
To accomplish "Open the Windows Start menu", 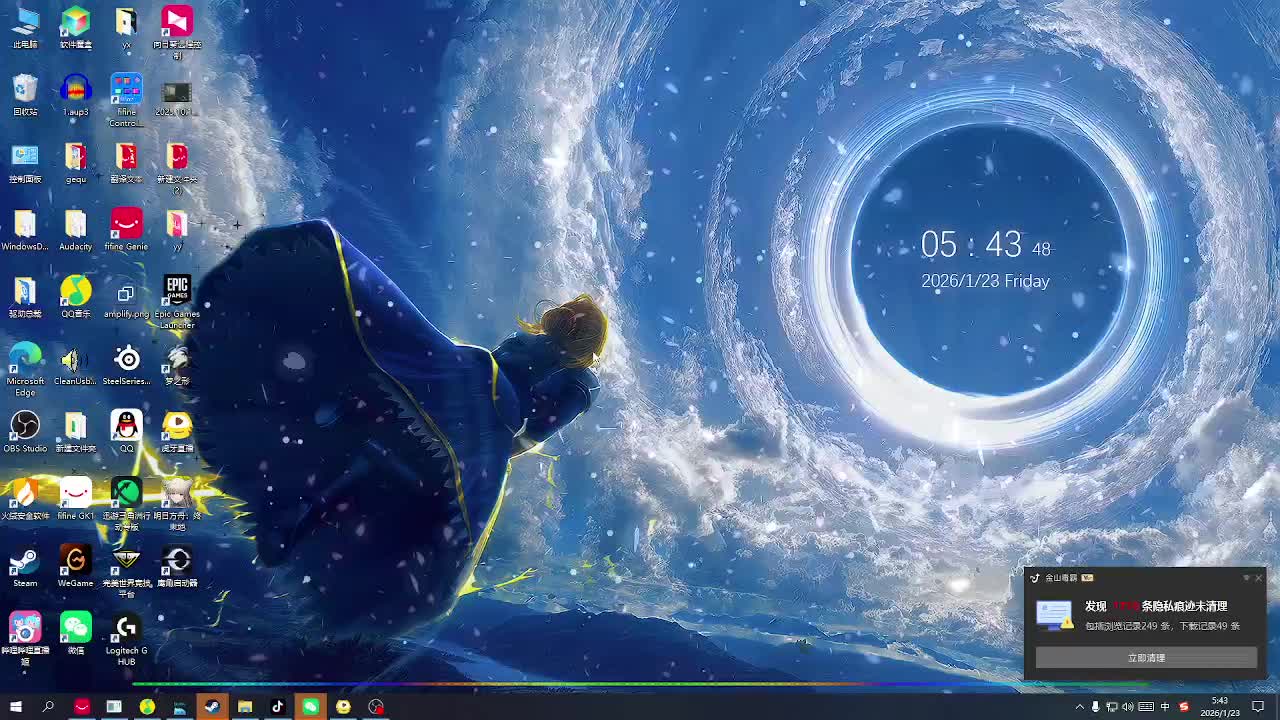I will pos(16,707).
